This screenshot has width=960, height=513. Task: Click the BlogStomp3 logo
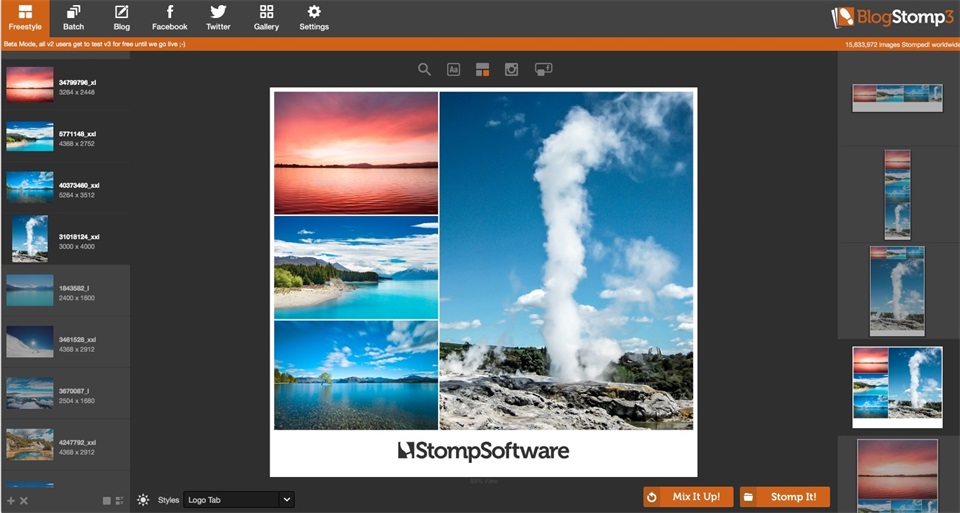(x=893, y=17)
